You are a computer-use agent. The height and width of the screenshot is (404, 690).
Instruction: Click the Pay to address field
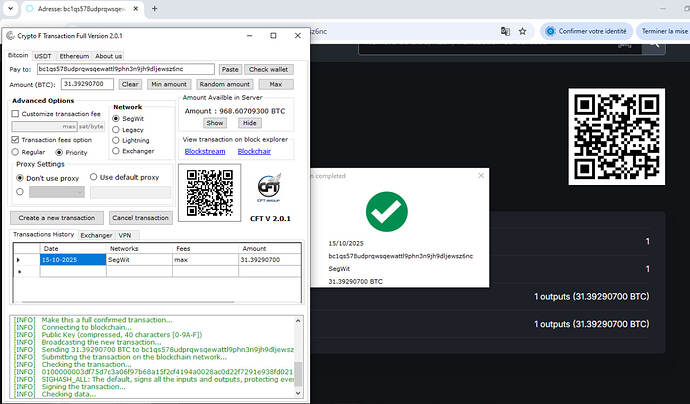pos(125,70)
